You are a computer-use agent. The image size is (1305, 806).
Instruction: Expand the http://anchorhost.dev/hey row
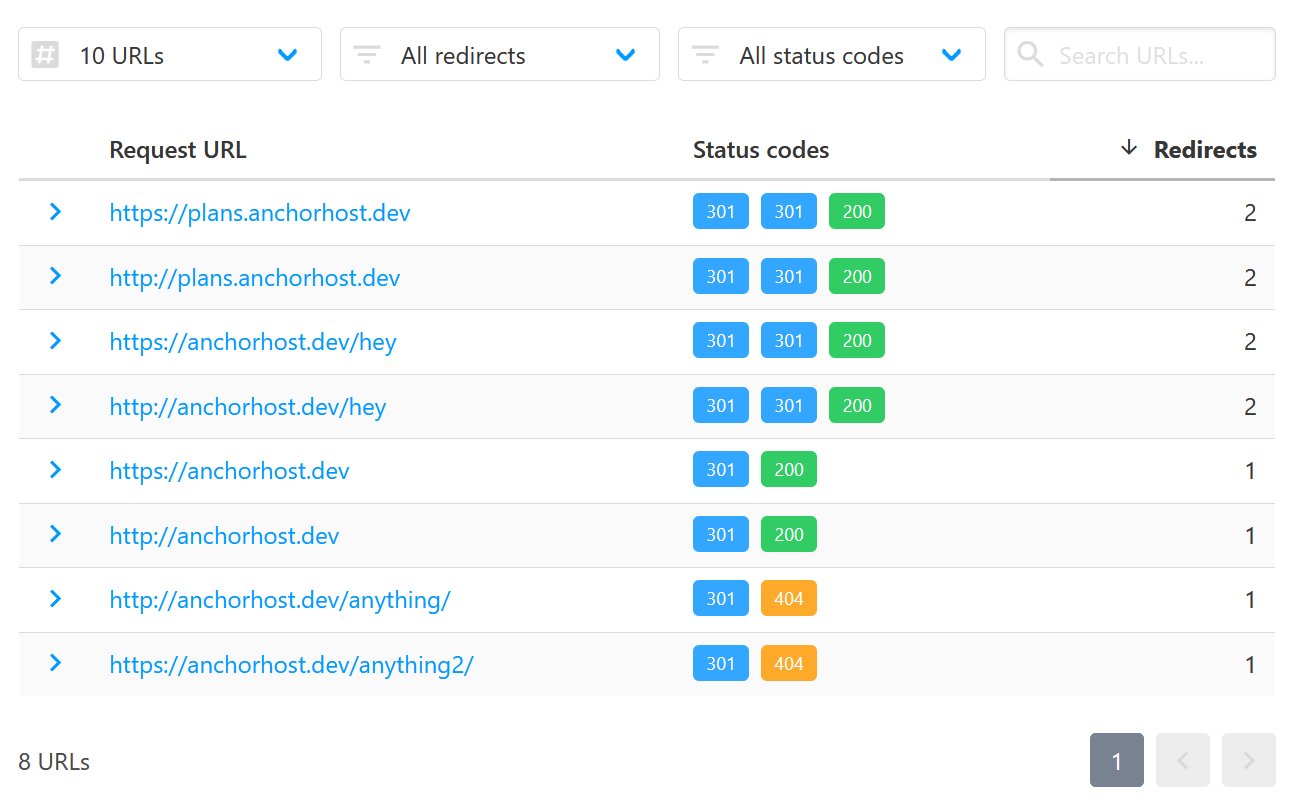pyautogui.click(x=55, y=405)
